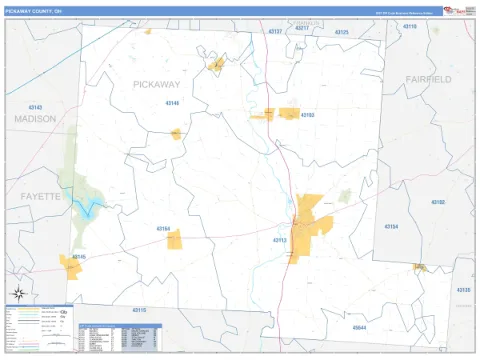Click ZIP code label 43164
This screenshot has height=360, width=480.
[x=163, y=229]
